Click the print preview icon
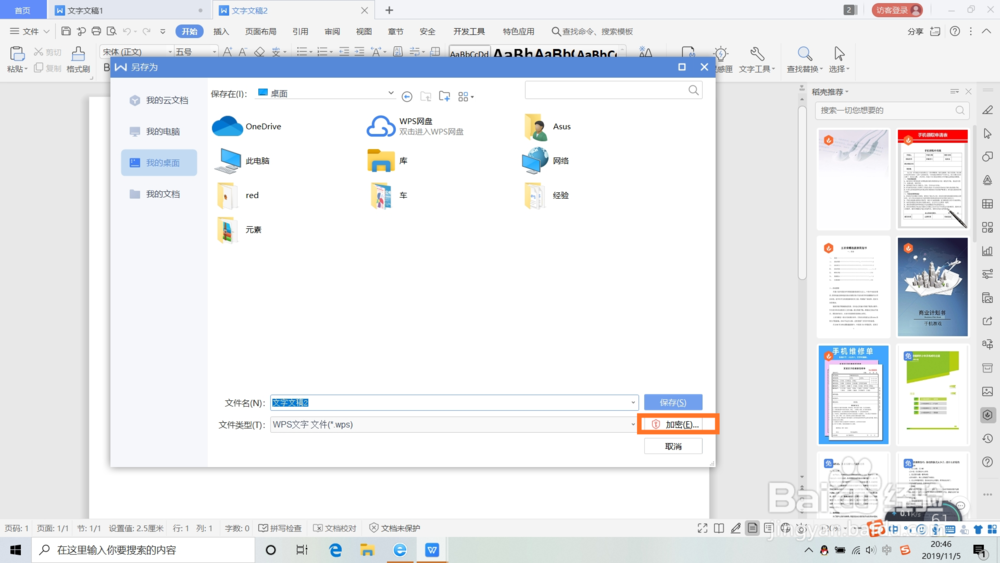The image size is (1000, 563). pos(112,31)
